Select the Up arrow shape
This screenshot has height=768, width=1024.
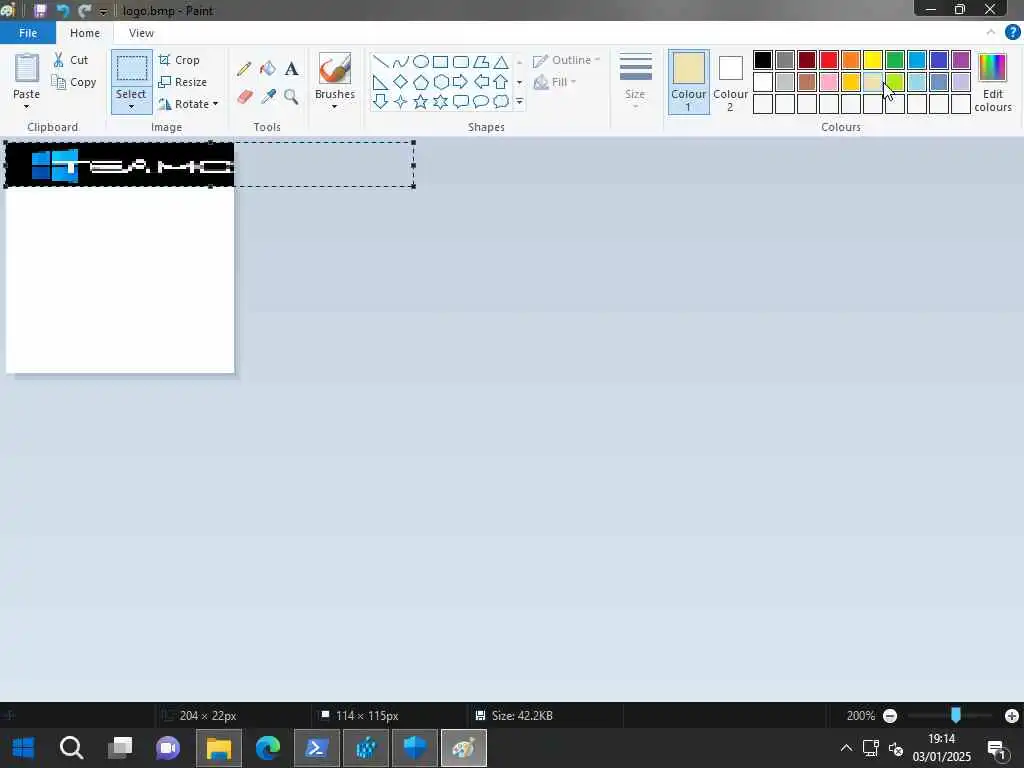[501, 82]
